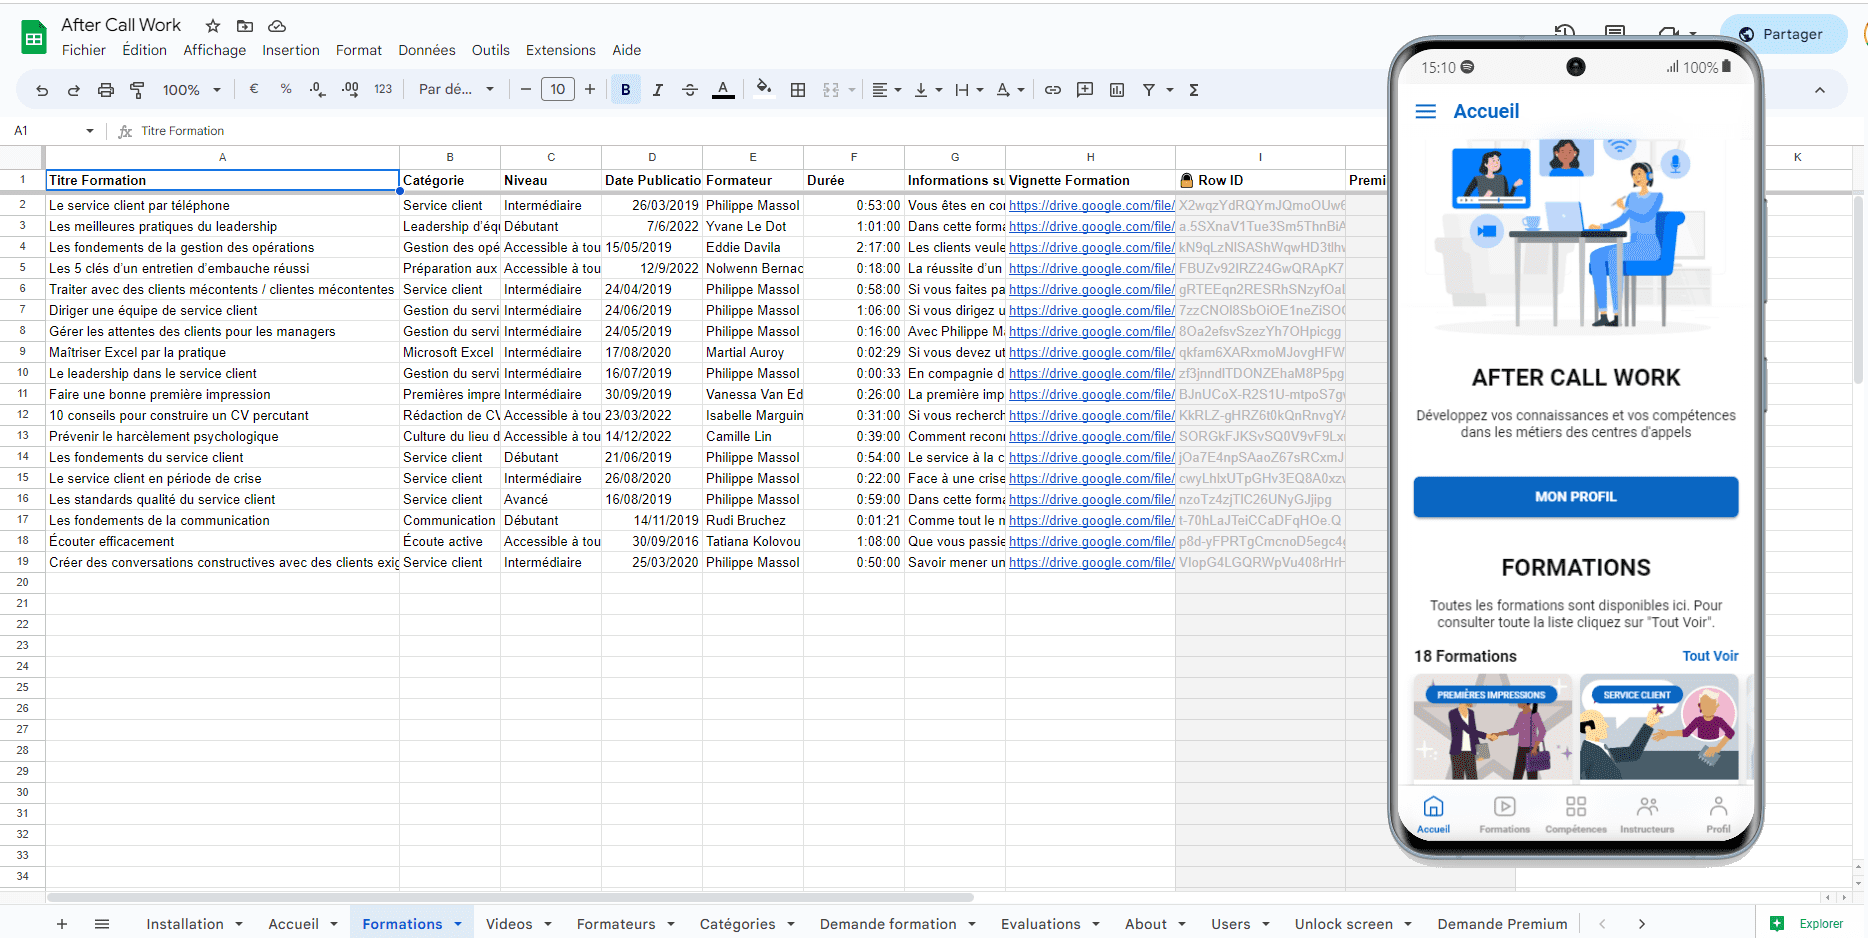Insert a link using the toolbar icon
This screenshot has width=1868, height=938.
pyautogui.click(x=1052, y=89)
